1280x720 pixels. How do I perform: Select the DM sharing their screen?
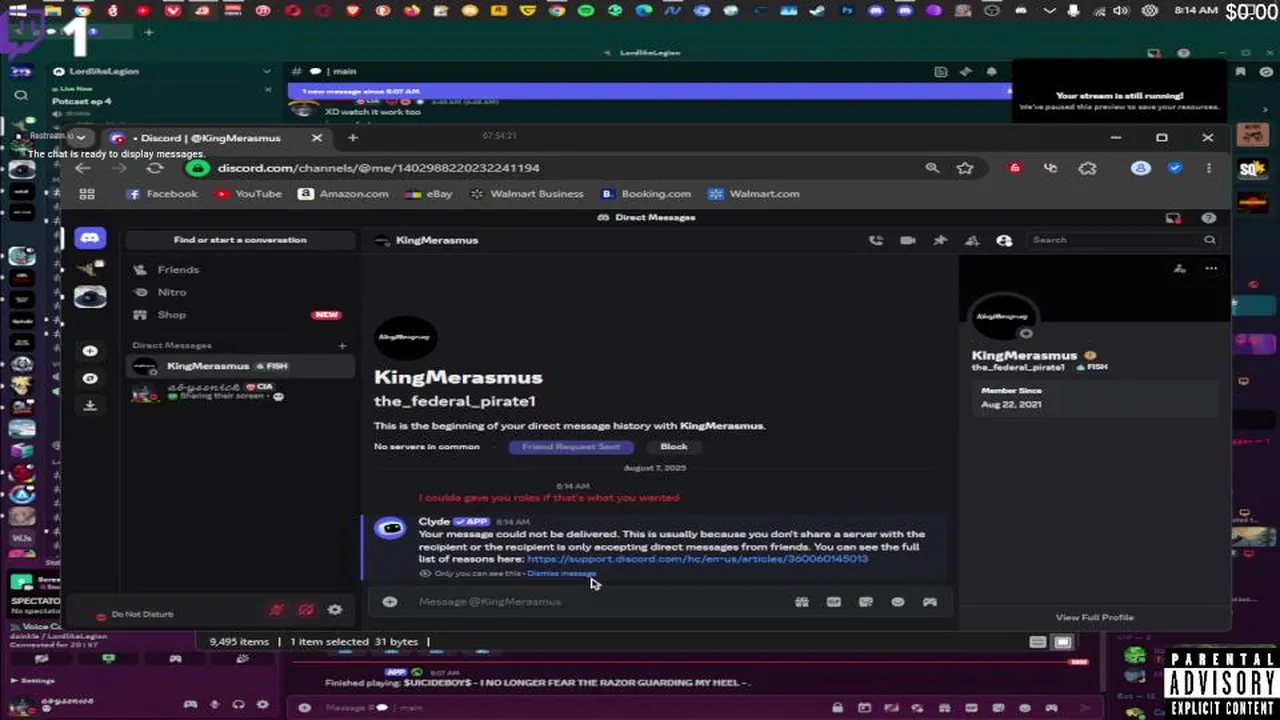pos(240,391)
